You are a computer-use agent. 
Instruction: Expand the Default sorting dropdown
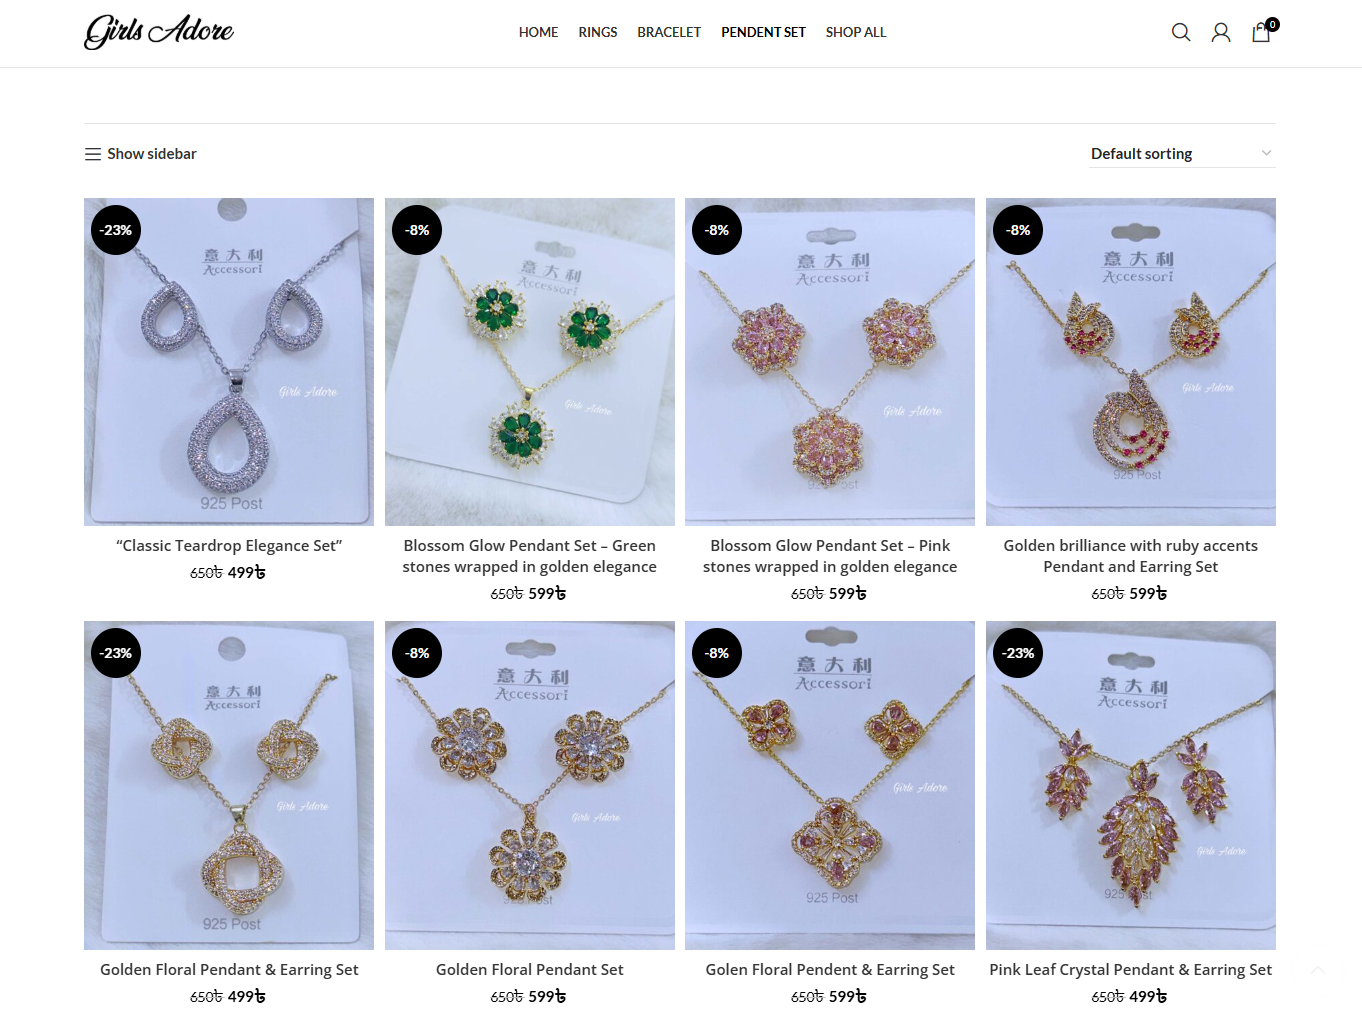click(1183, 154)
